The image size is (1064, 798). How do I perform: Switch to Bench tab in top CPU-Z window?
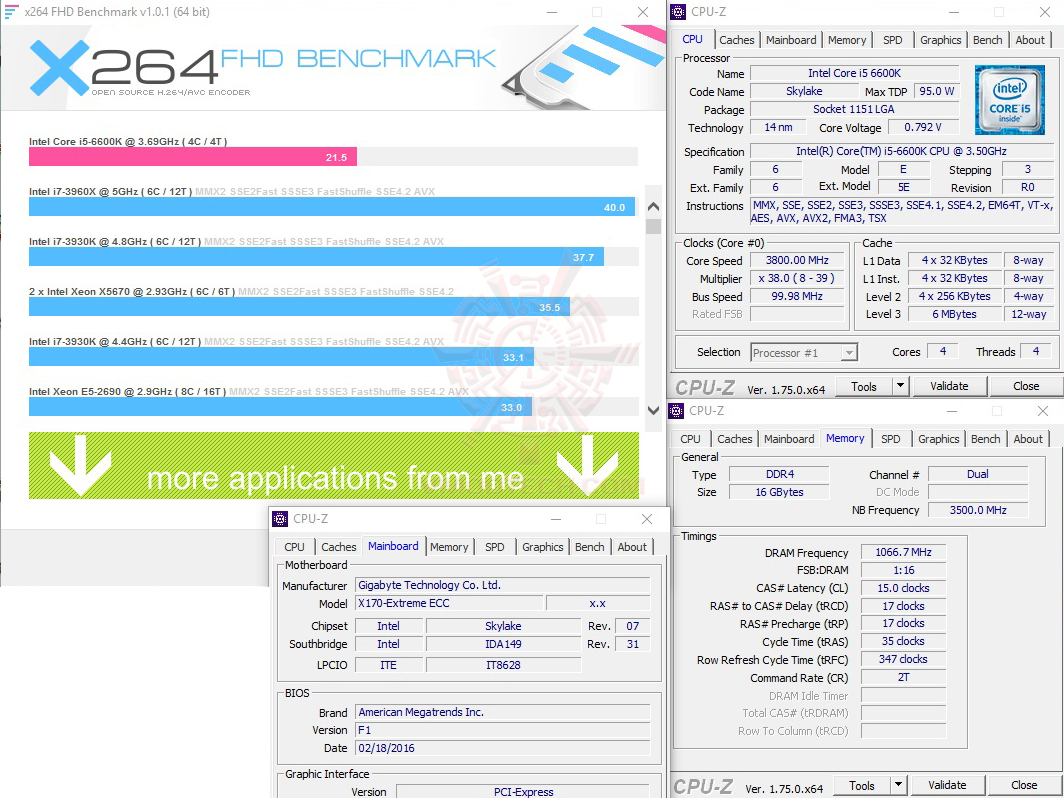(x=987, y=40)
